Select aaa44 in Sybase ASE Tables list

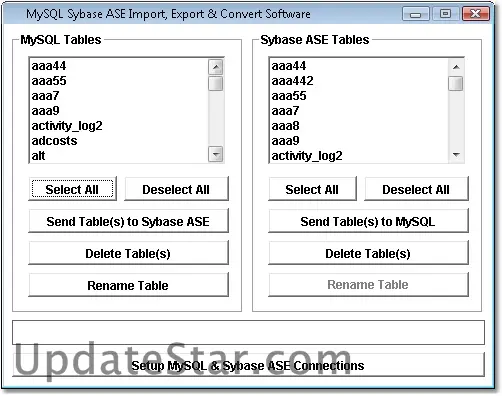point(359,66)
